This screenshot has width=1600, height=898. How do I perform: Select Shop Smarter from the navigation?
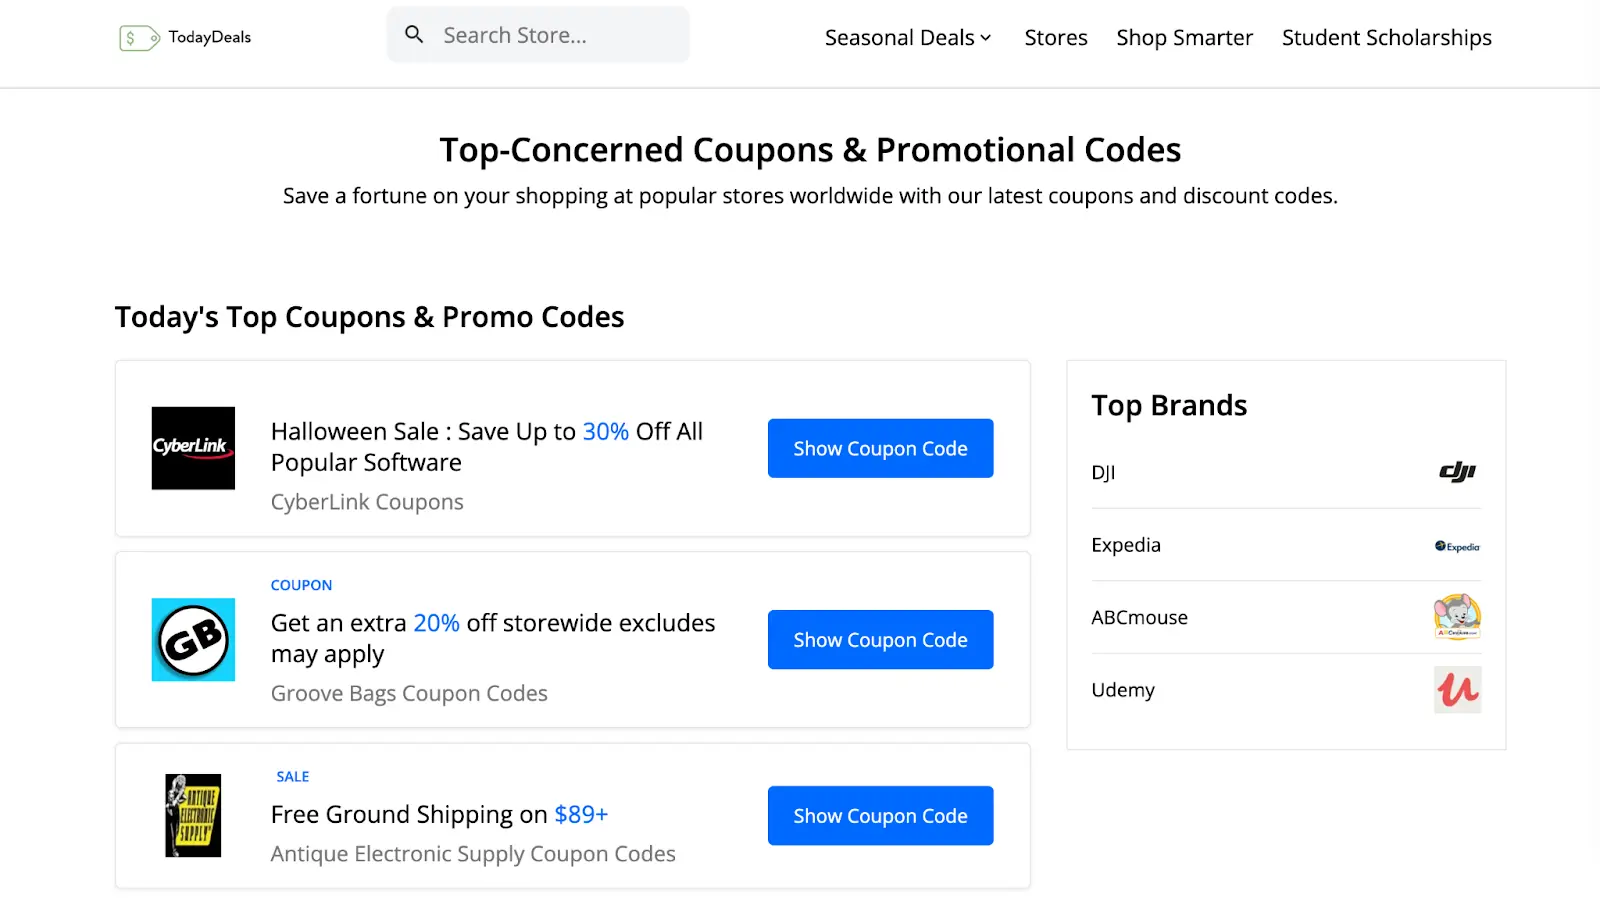pos(1184,37)
